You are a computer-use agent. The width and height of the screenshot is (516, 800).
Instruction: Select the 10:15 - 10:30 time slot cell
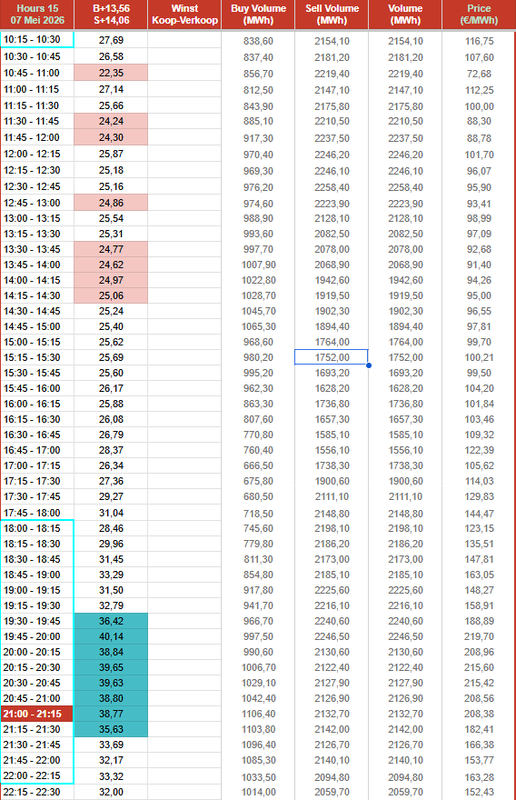[37, 40]
